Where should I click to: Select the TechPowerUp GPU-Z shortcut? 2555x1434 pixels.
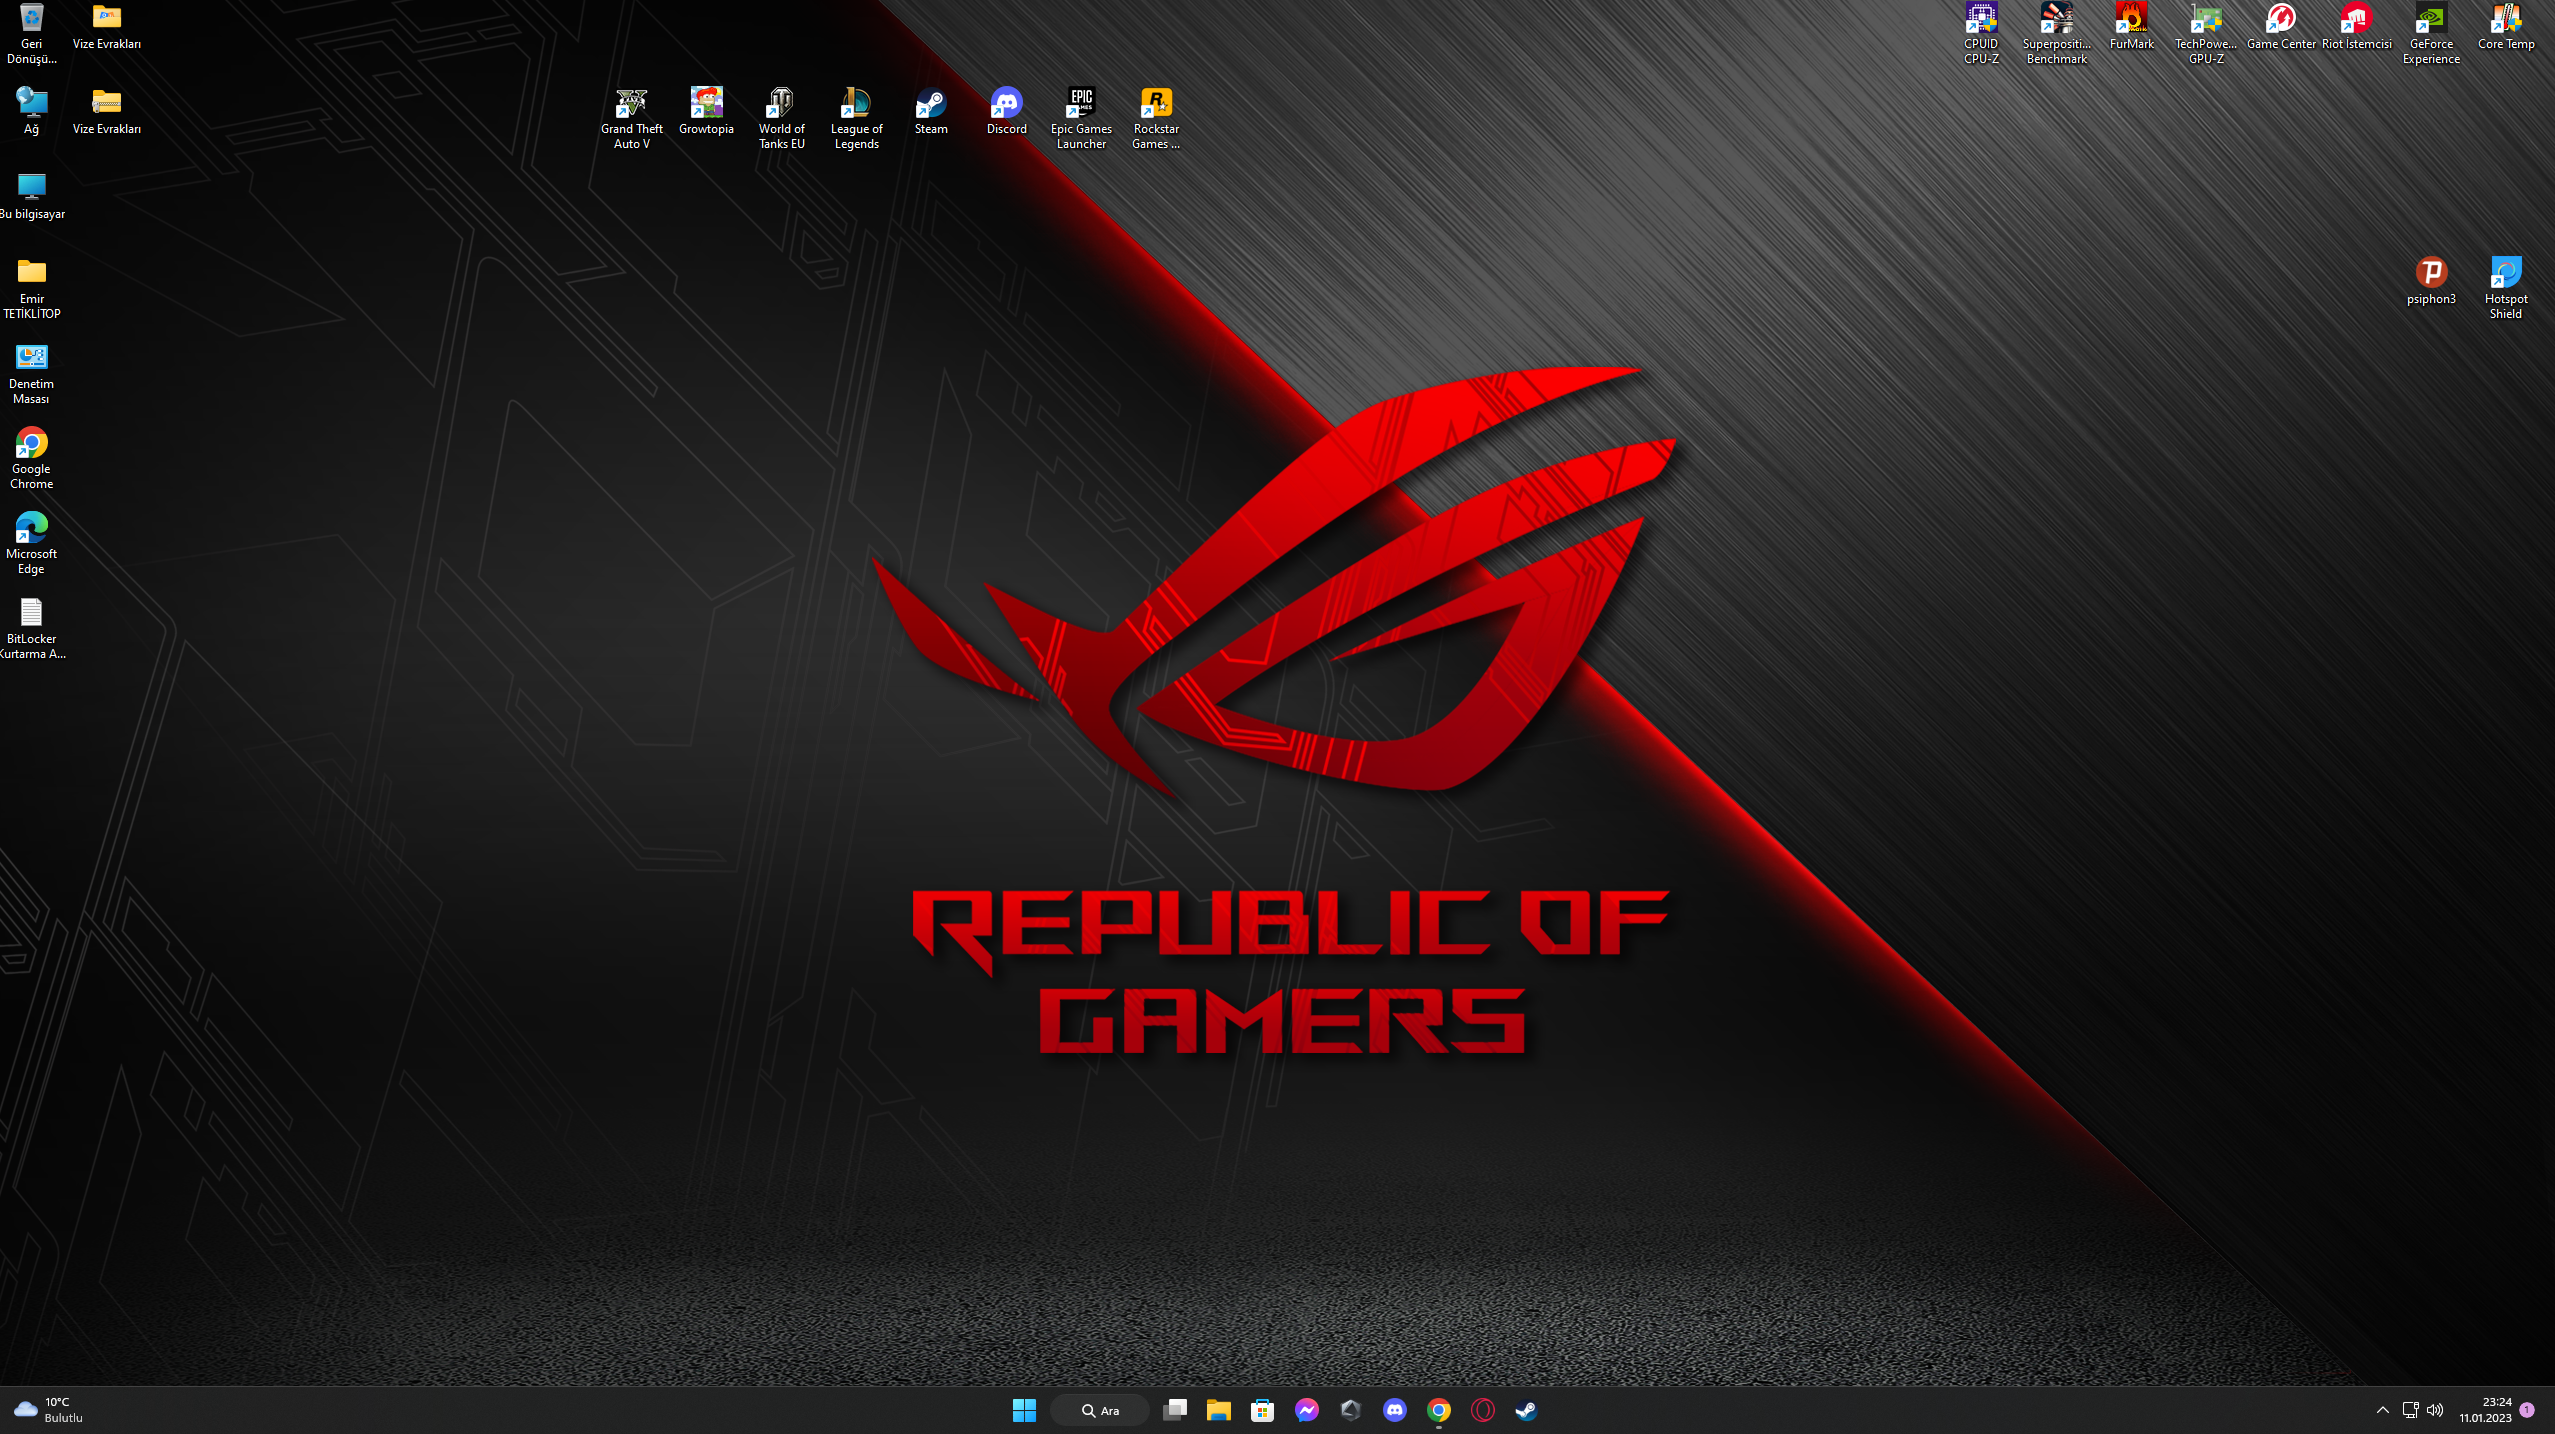pos(2206,33)
